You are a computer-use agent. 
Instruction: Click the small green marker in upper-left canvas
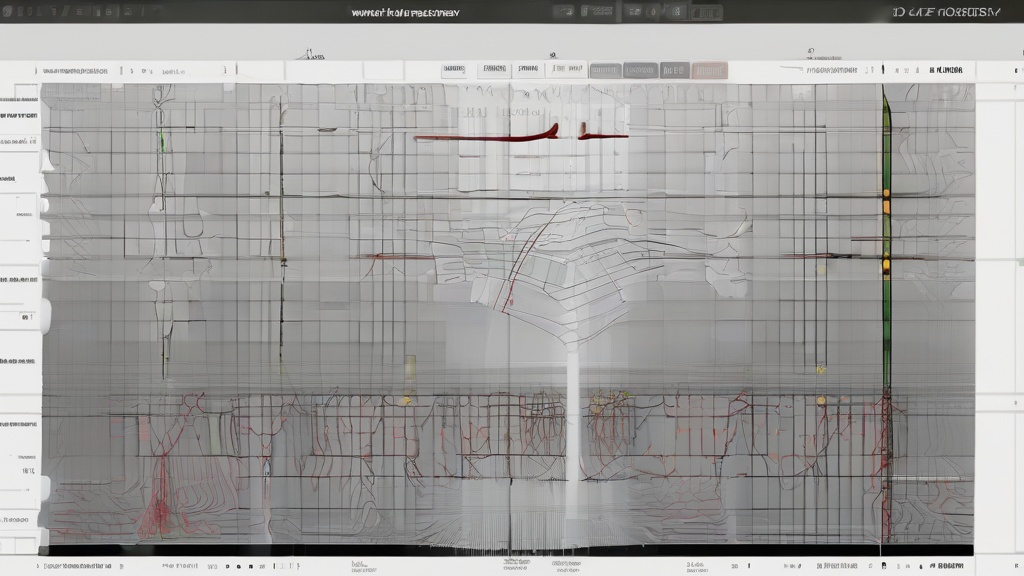tap(161, 141)
